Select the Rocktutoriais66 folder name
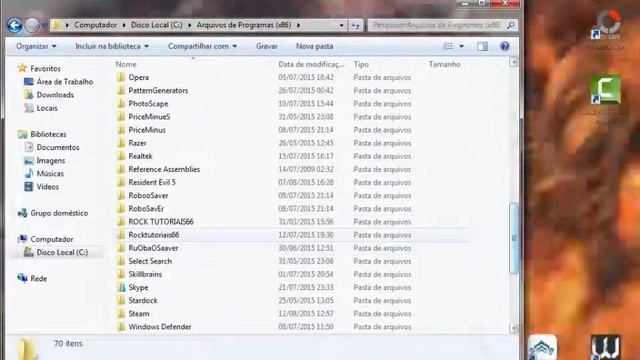The height and width of the screenshot is (360, 640). tap(154, 235)
